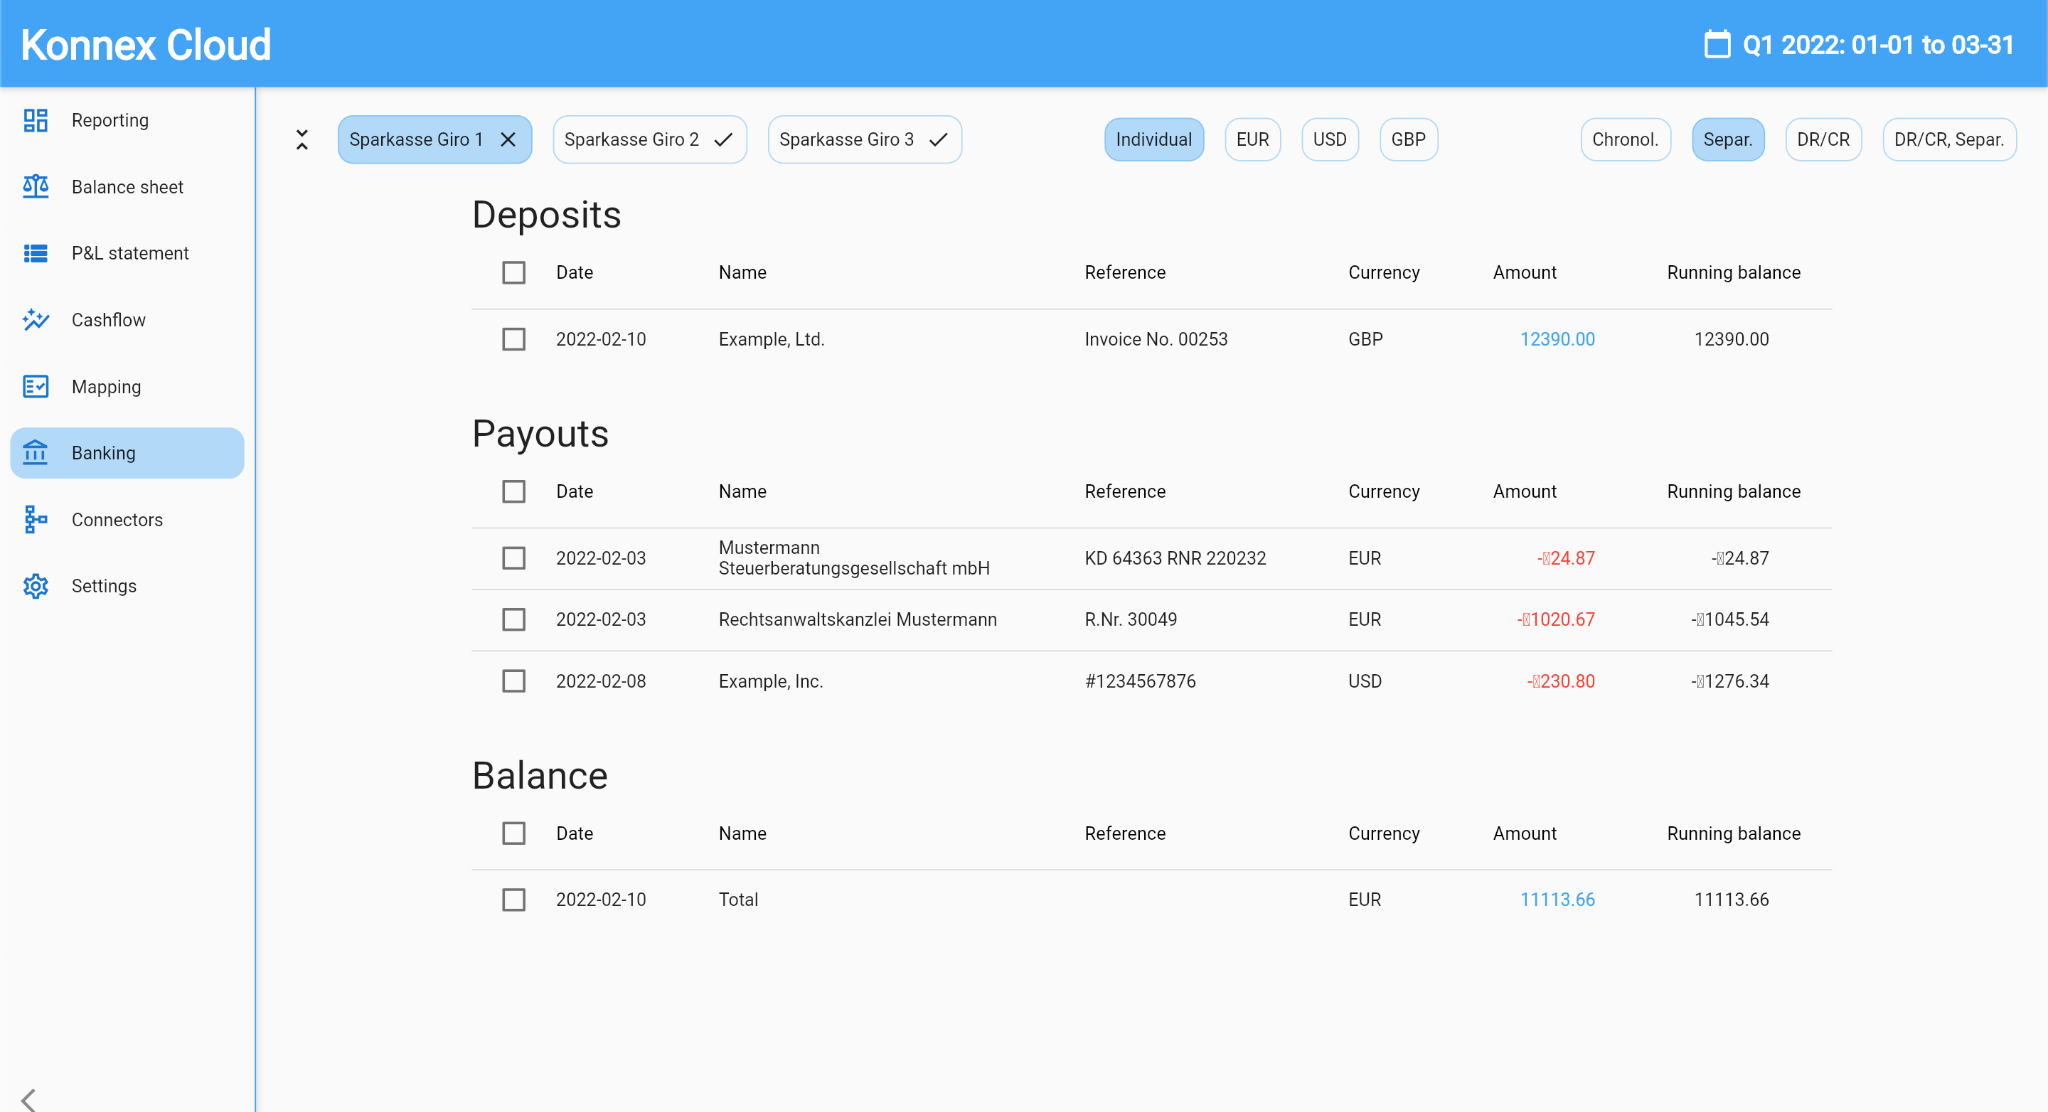Click the Mapping checklist icon
This screenshot has width=2048, height=1112.
[36, 387]
